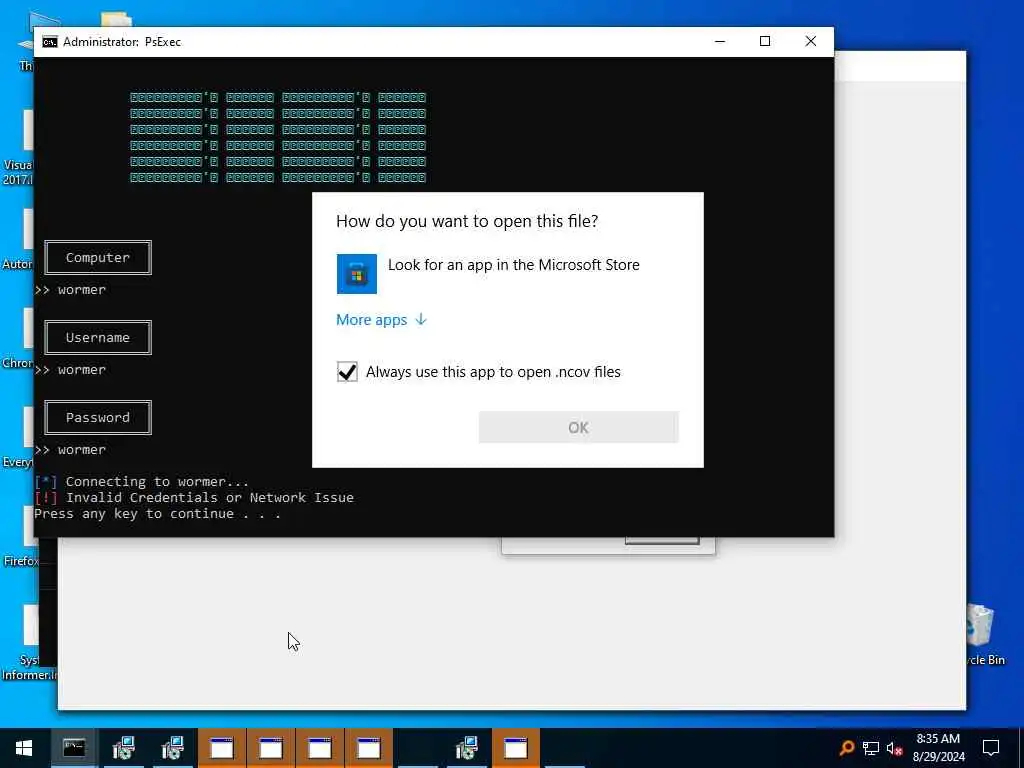Open the network status tray icon
Screen dimensions: 1024x768
[871, 748]
